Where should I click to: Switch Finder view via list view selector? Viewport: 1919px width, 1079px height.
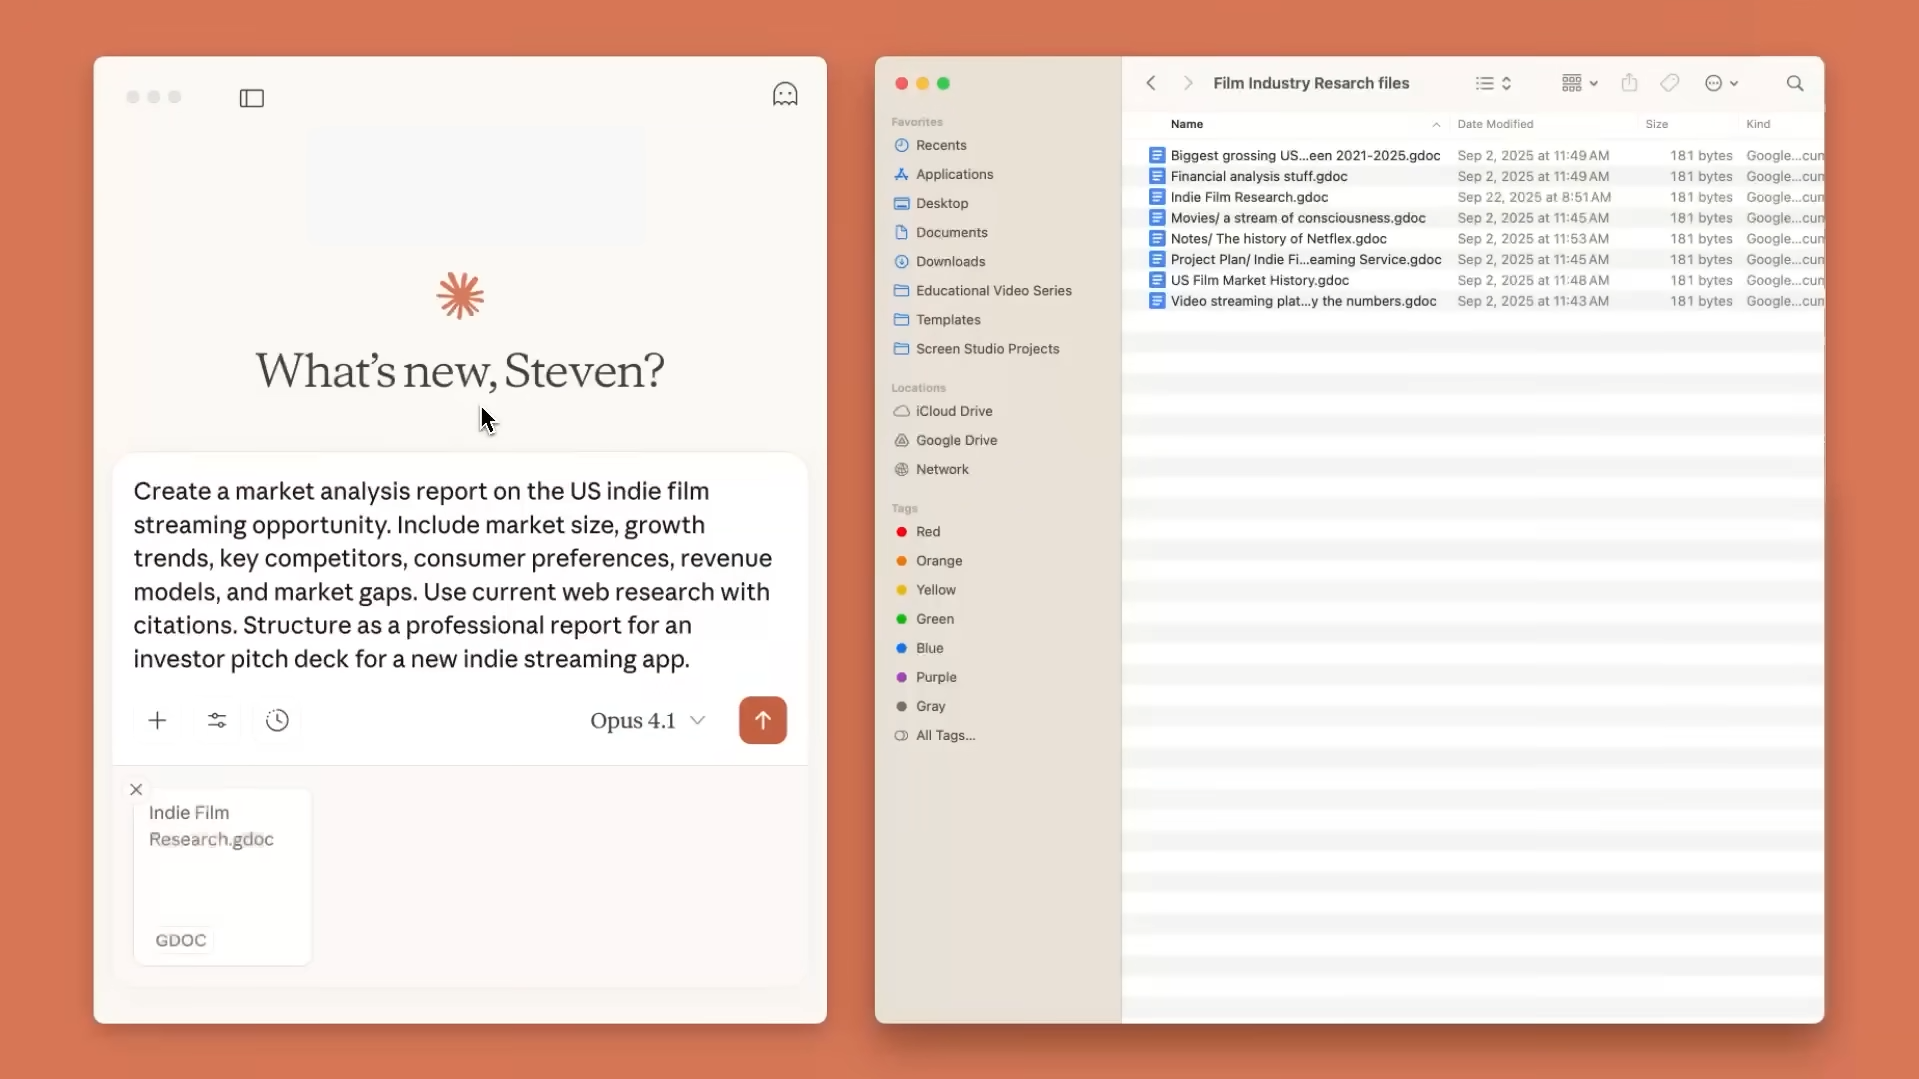coord(1492,84)
